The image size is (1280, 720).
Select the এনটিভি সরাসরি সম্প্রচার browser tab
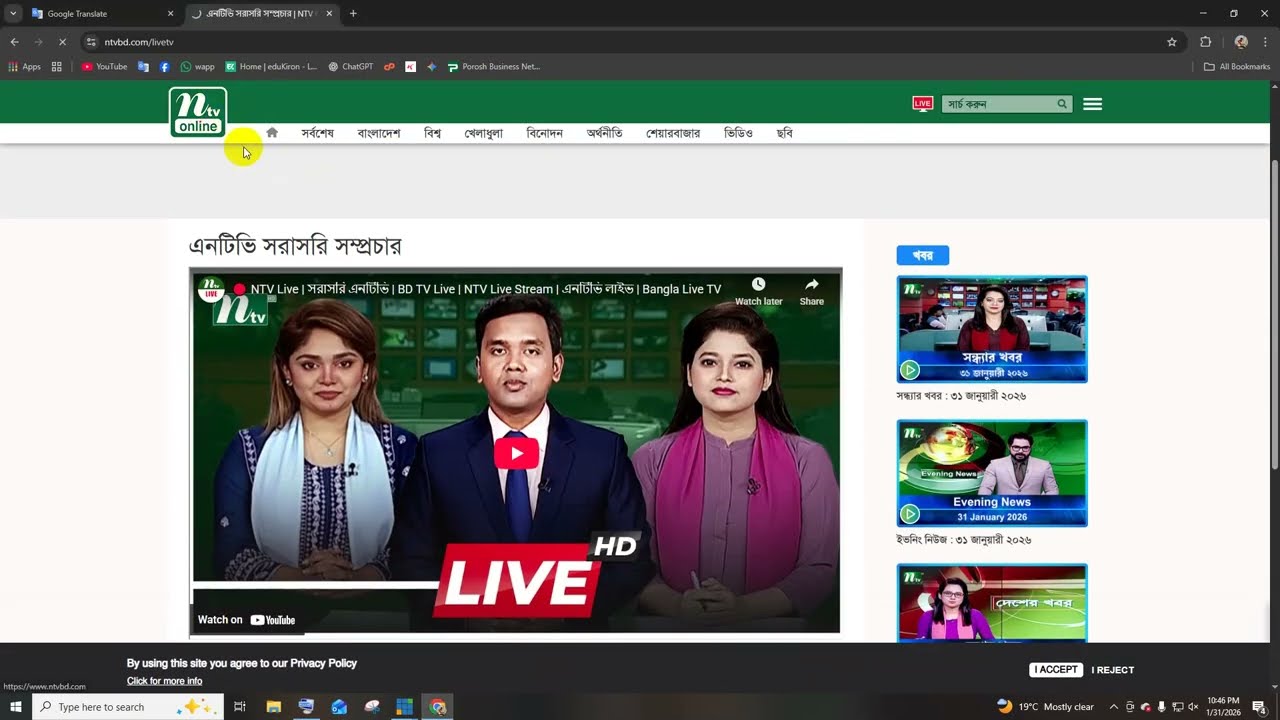click(260, 14)
